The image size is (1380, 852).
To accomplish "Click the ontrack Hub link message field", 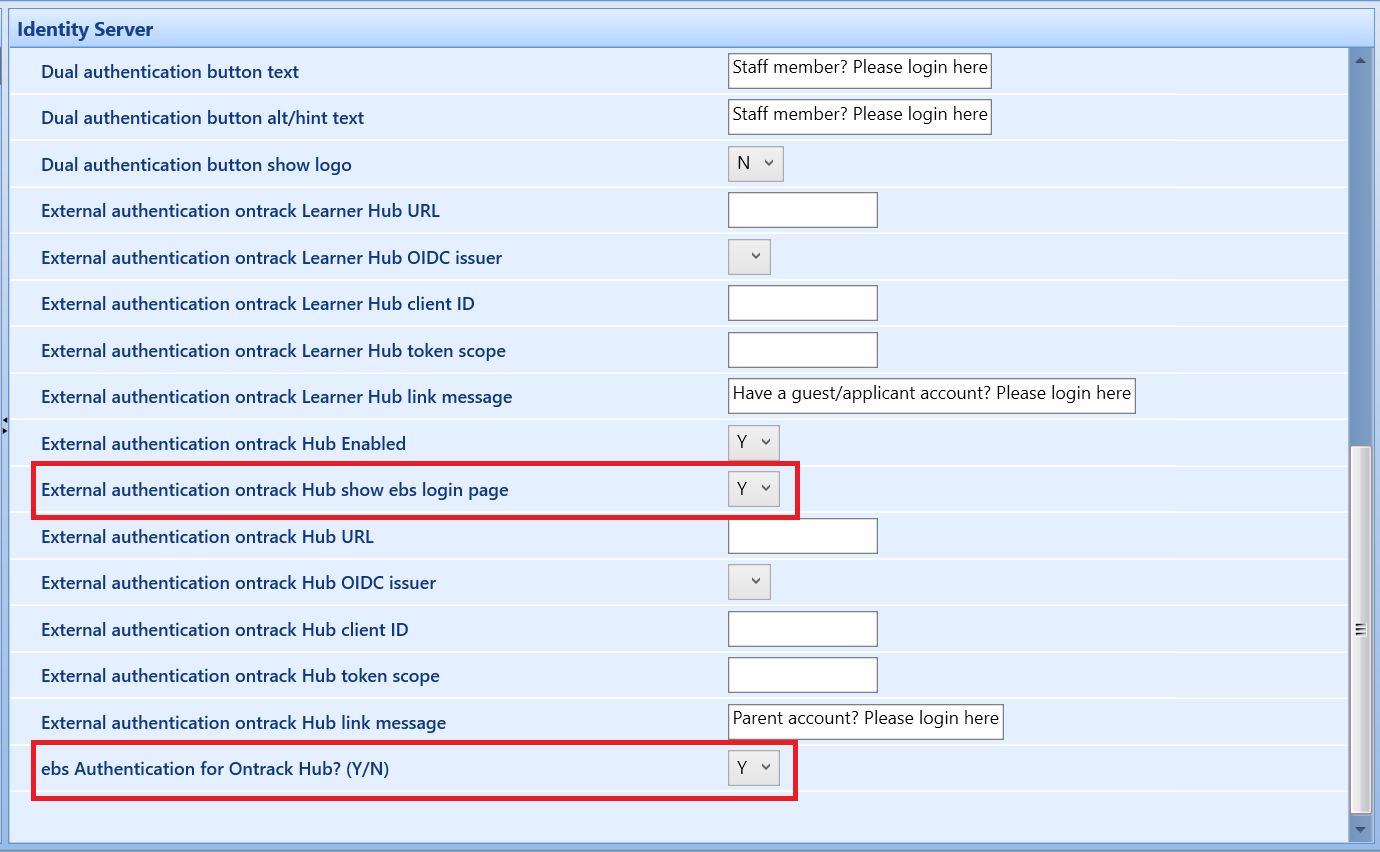I will 865,721.
